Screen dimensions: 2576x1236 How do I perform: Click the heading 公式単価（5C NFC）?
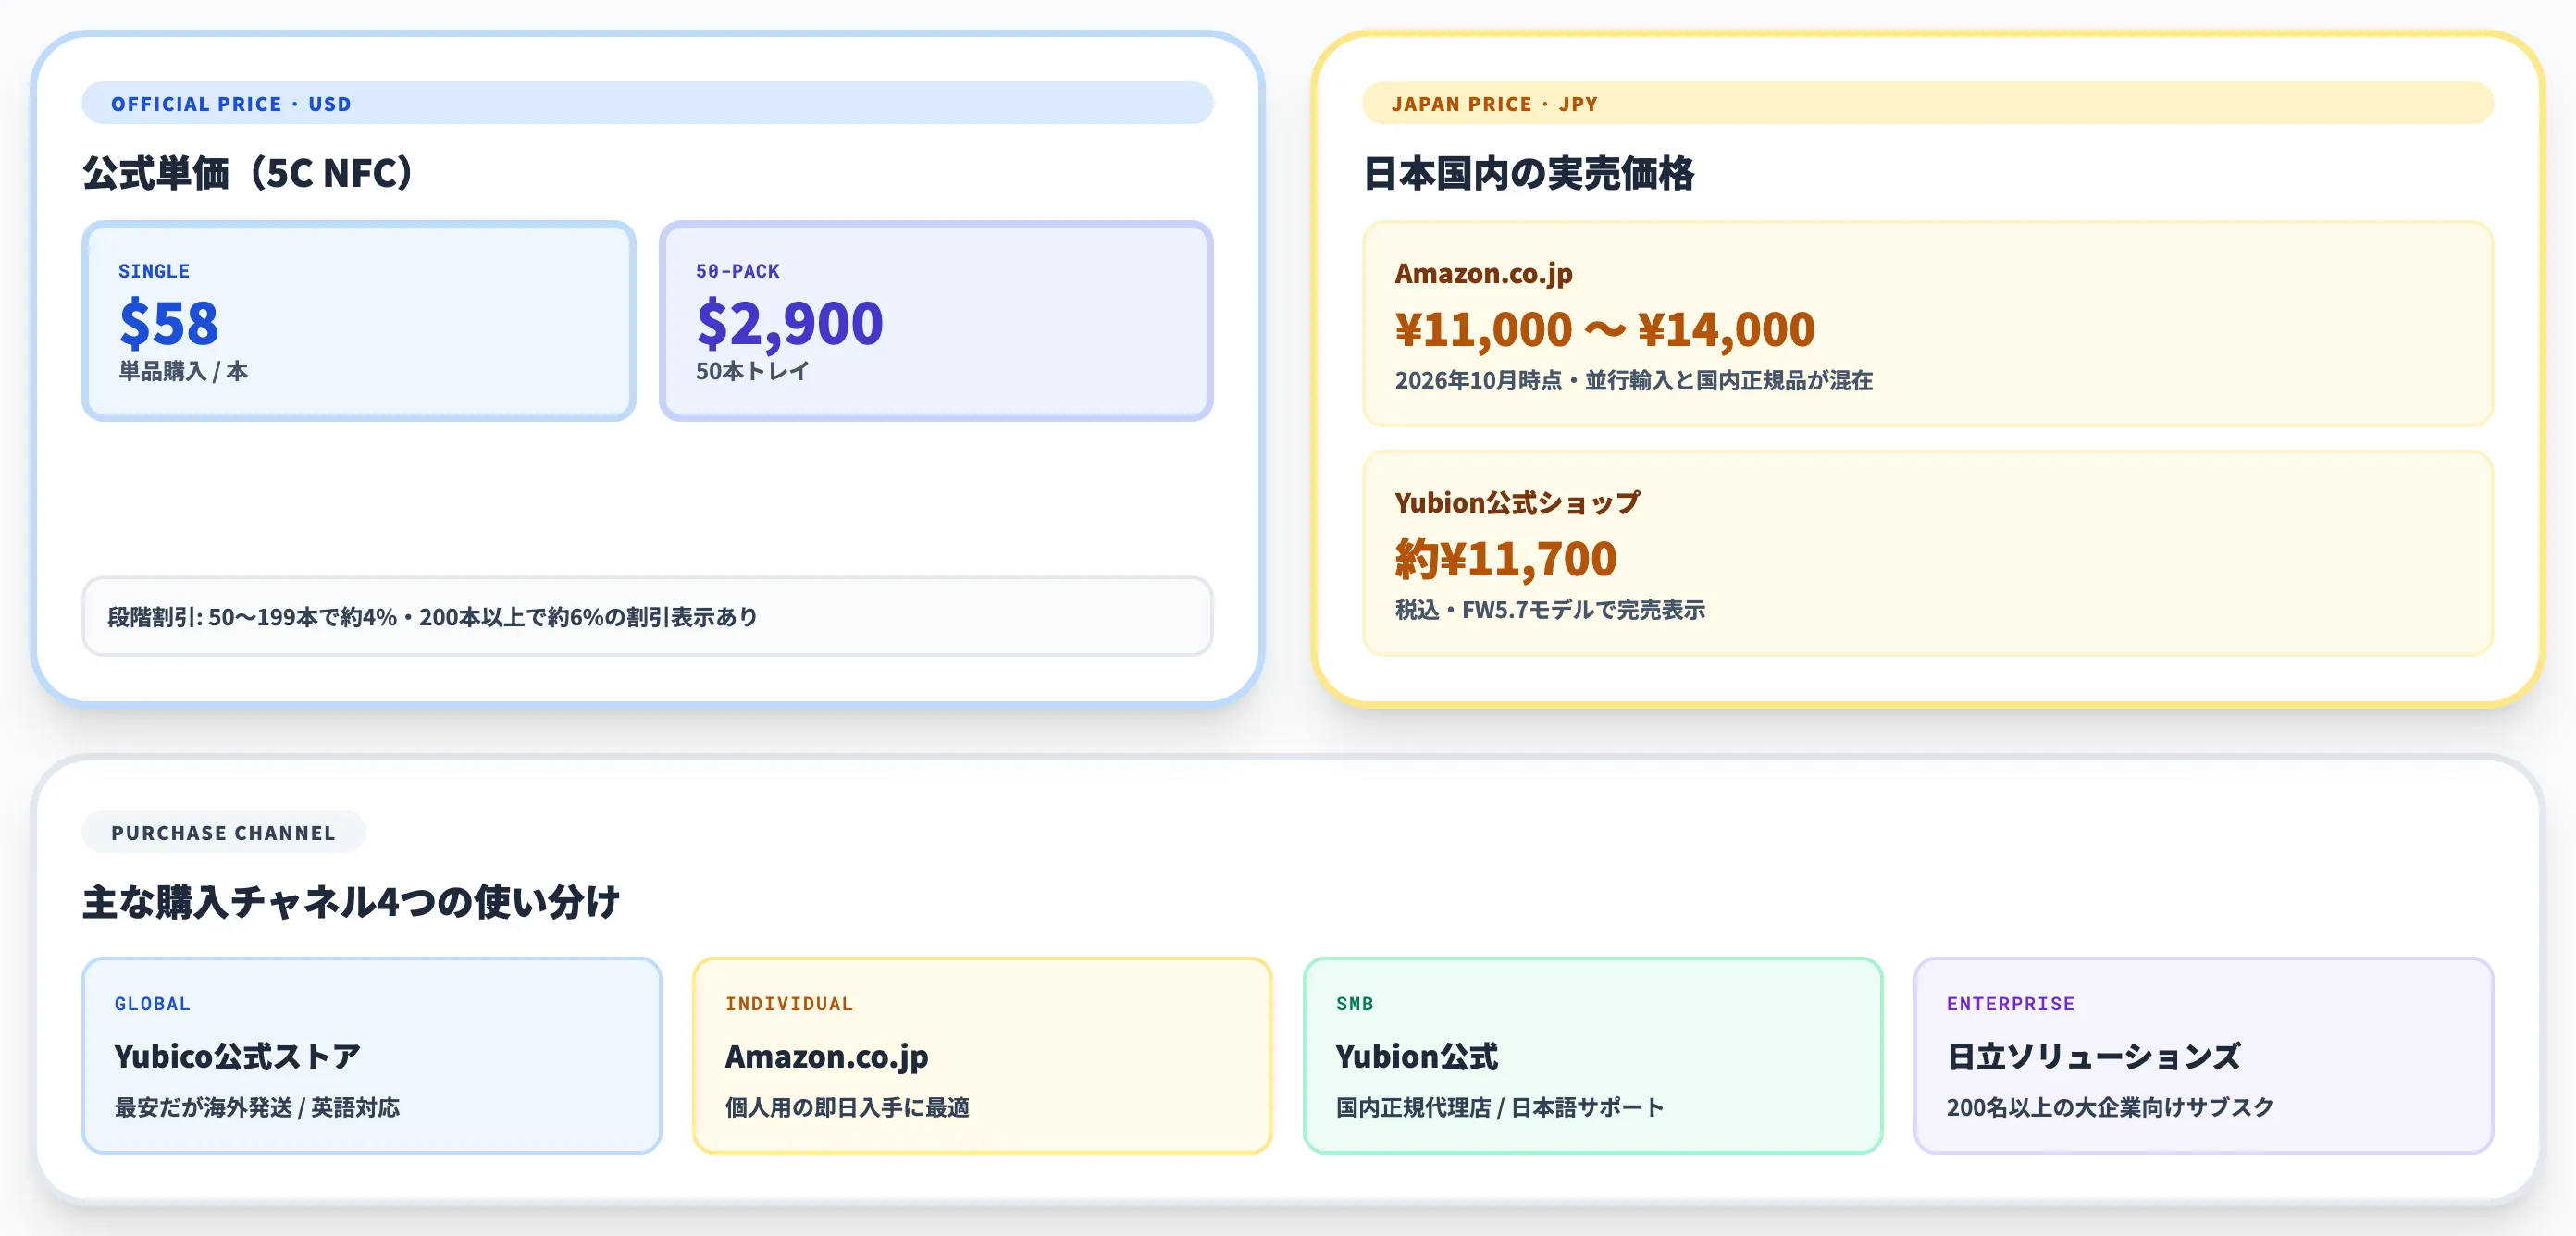(x=248, y=173)
